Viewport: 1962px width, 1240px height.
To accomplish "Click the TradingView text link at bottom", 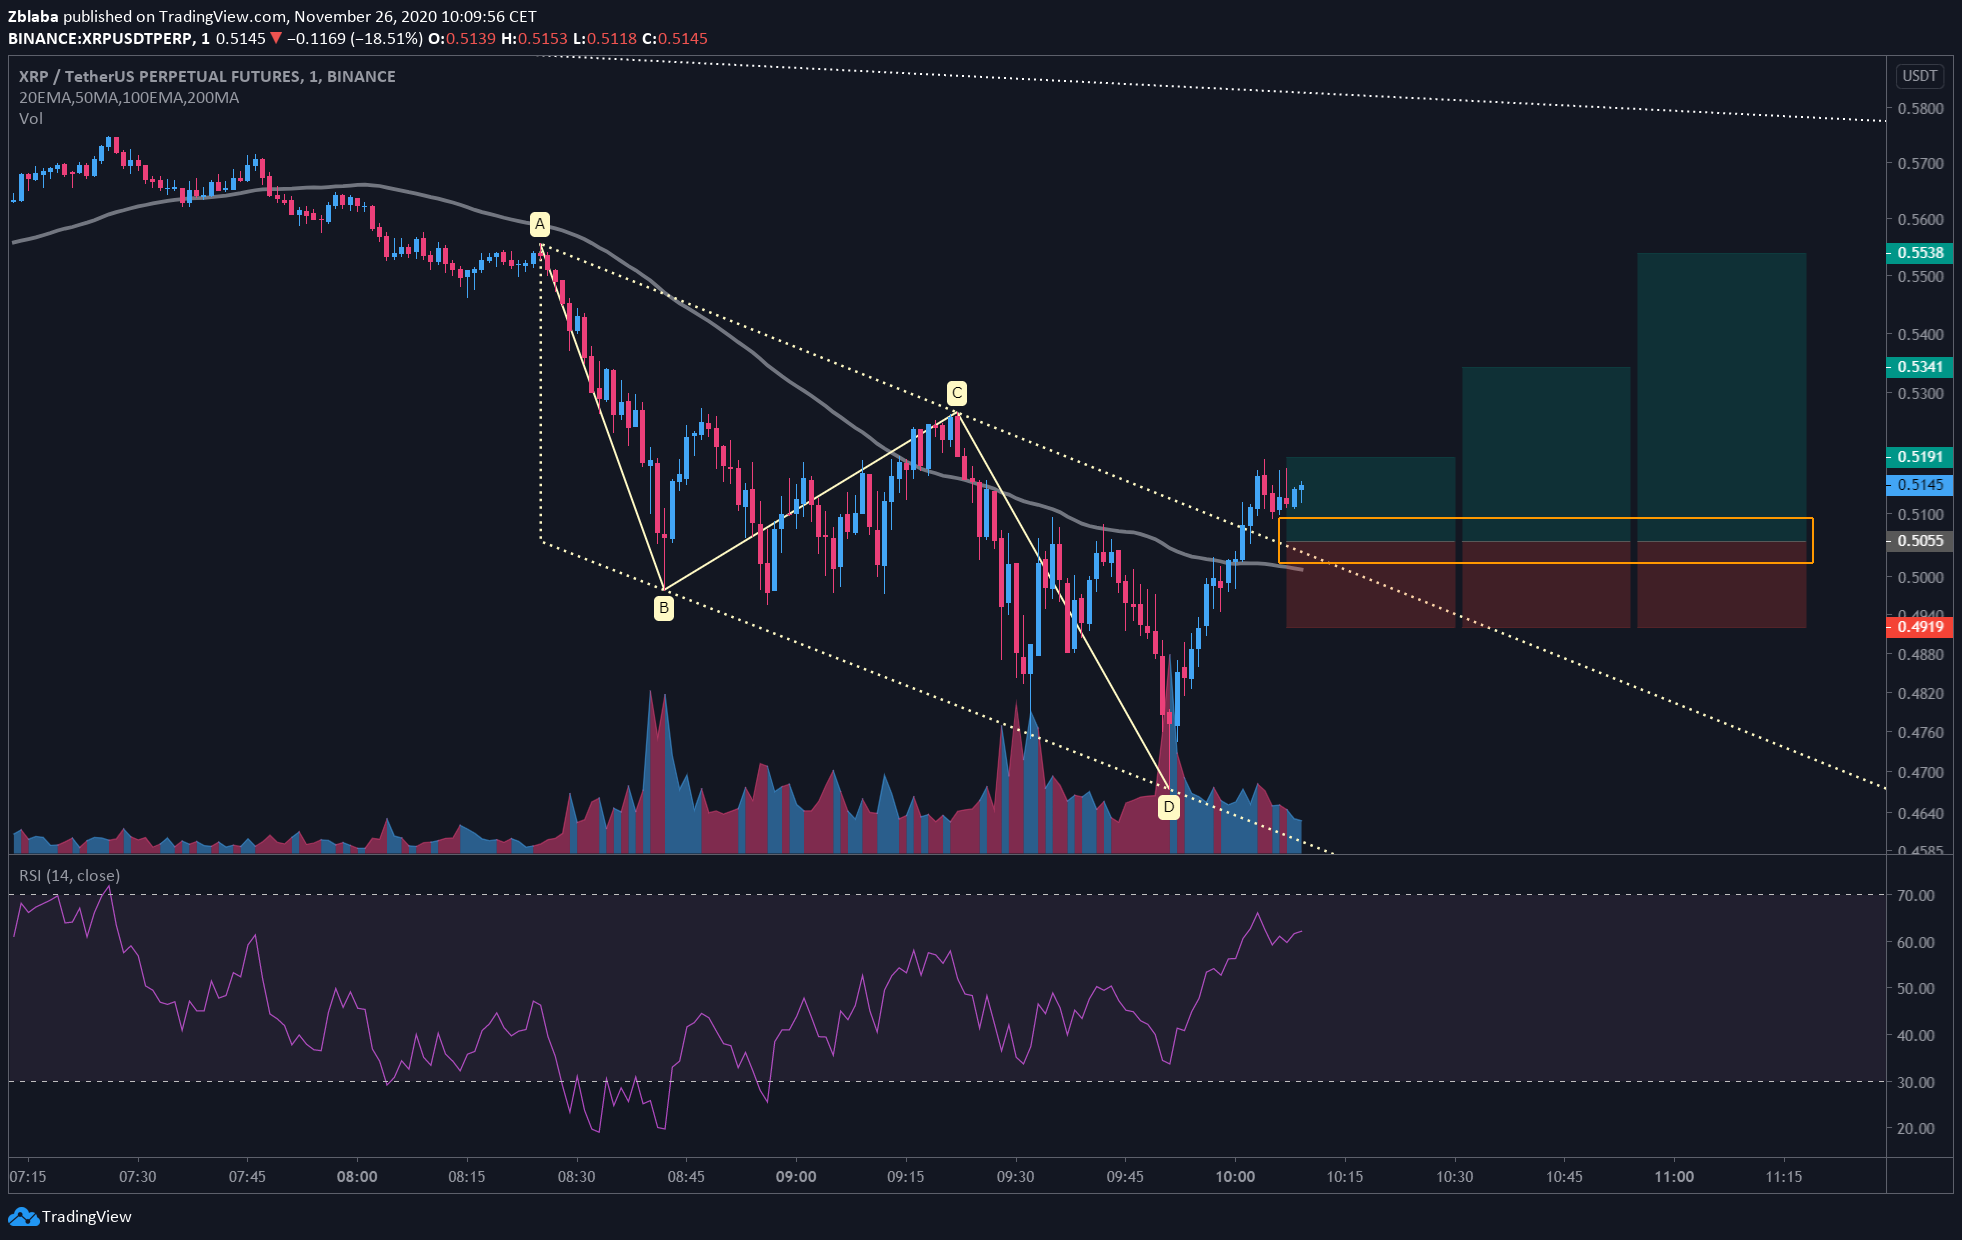I will [87, 1217].
